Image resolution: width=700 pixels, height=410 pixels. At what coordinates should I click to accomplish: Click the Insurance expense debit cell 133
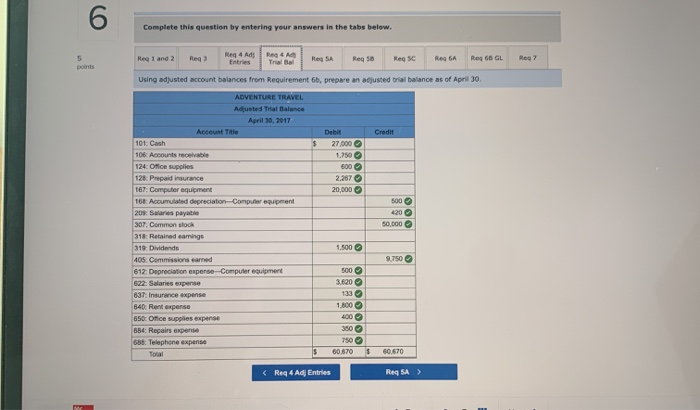click(338, 294)
